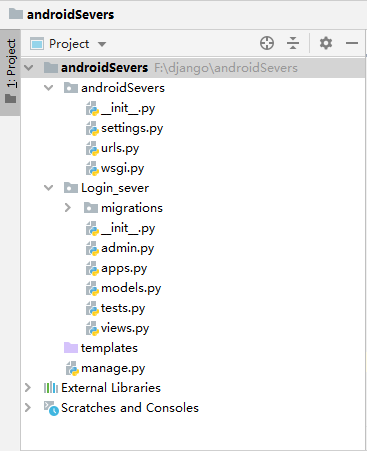The width and height of the screenshot is (367, 451).
Task: Select views.py file name
Action: (125, 328)
